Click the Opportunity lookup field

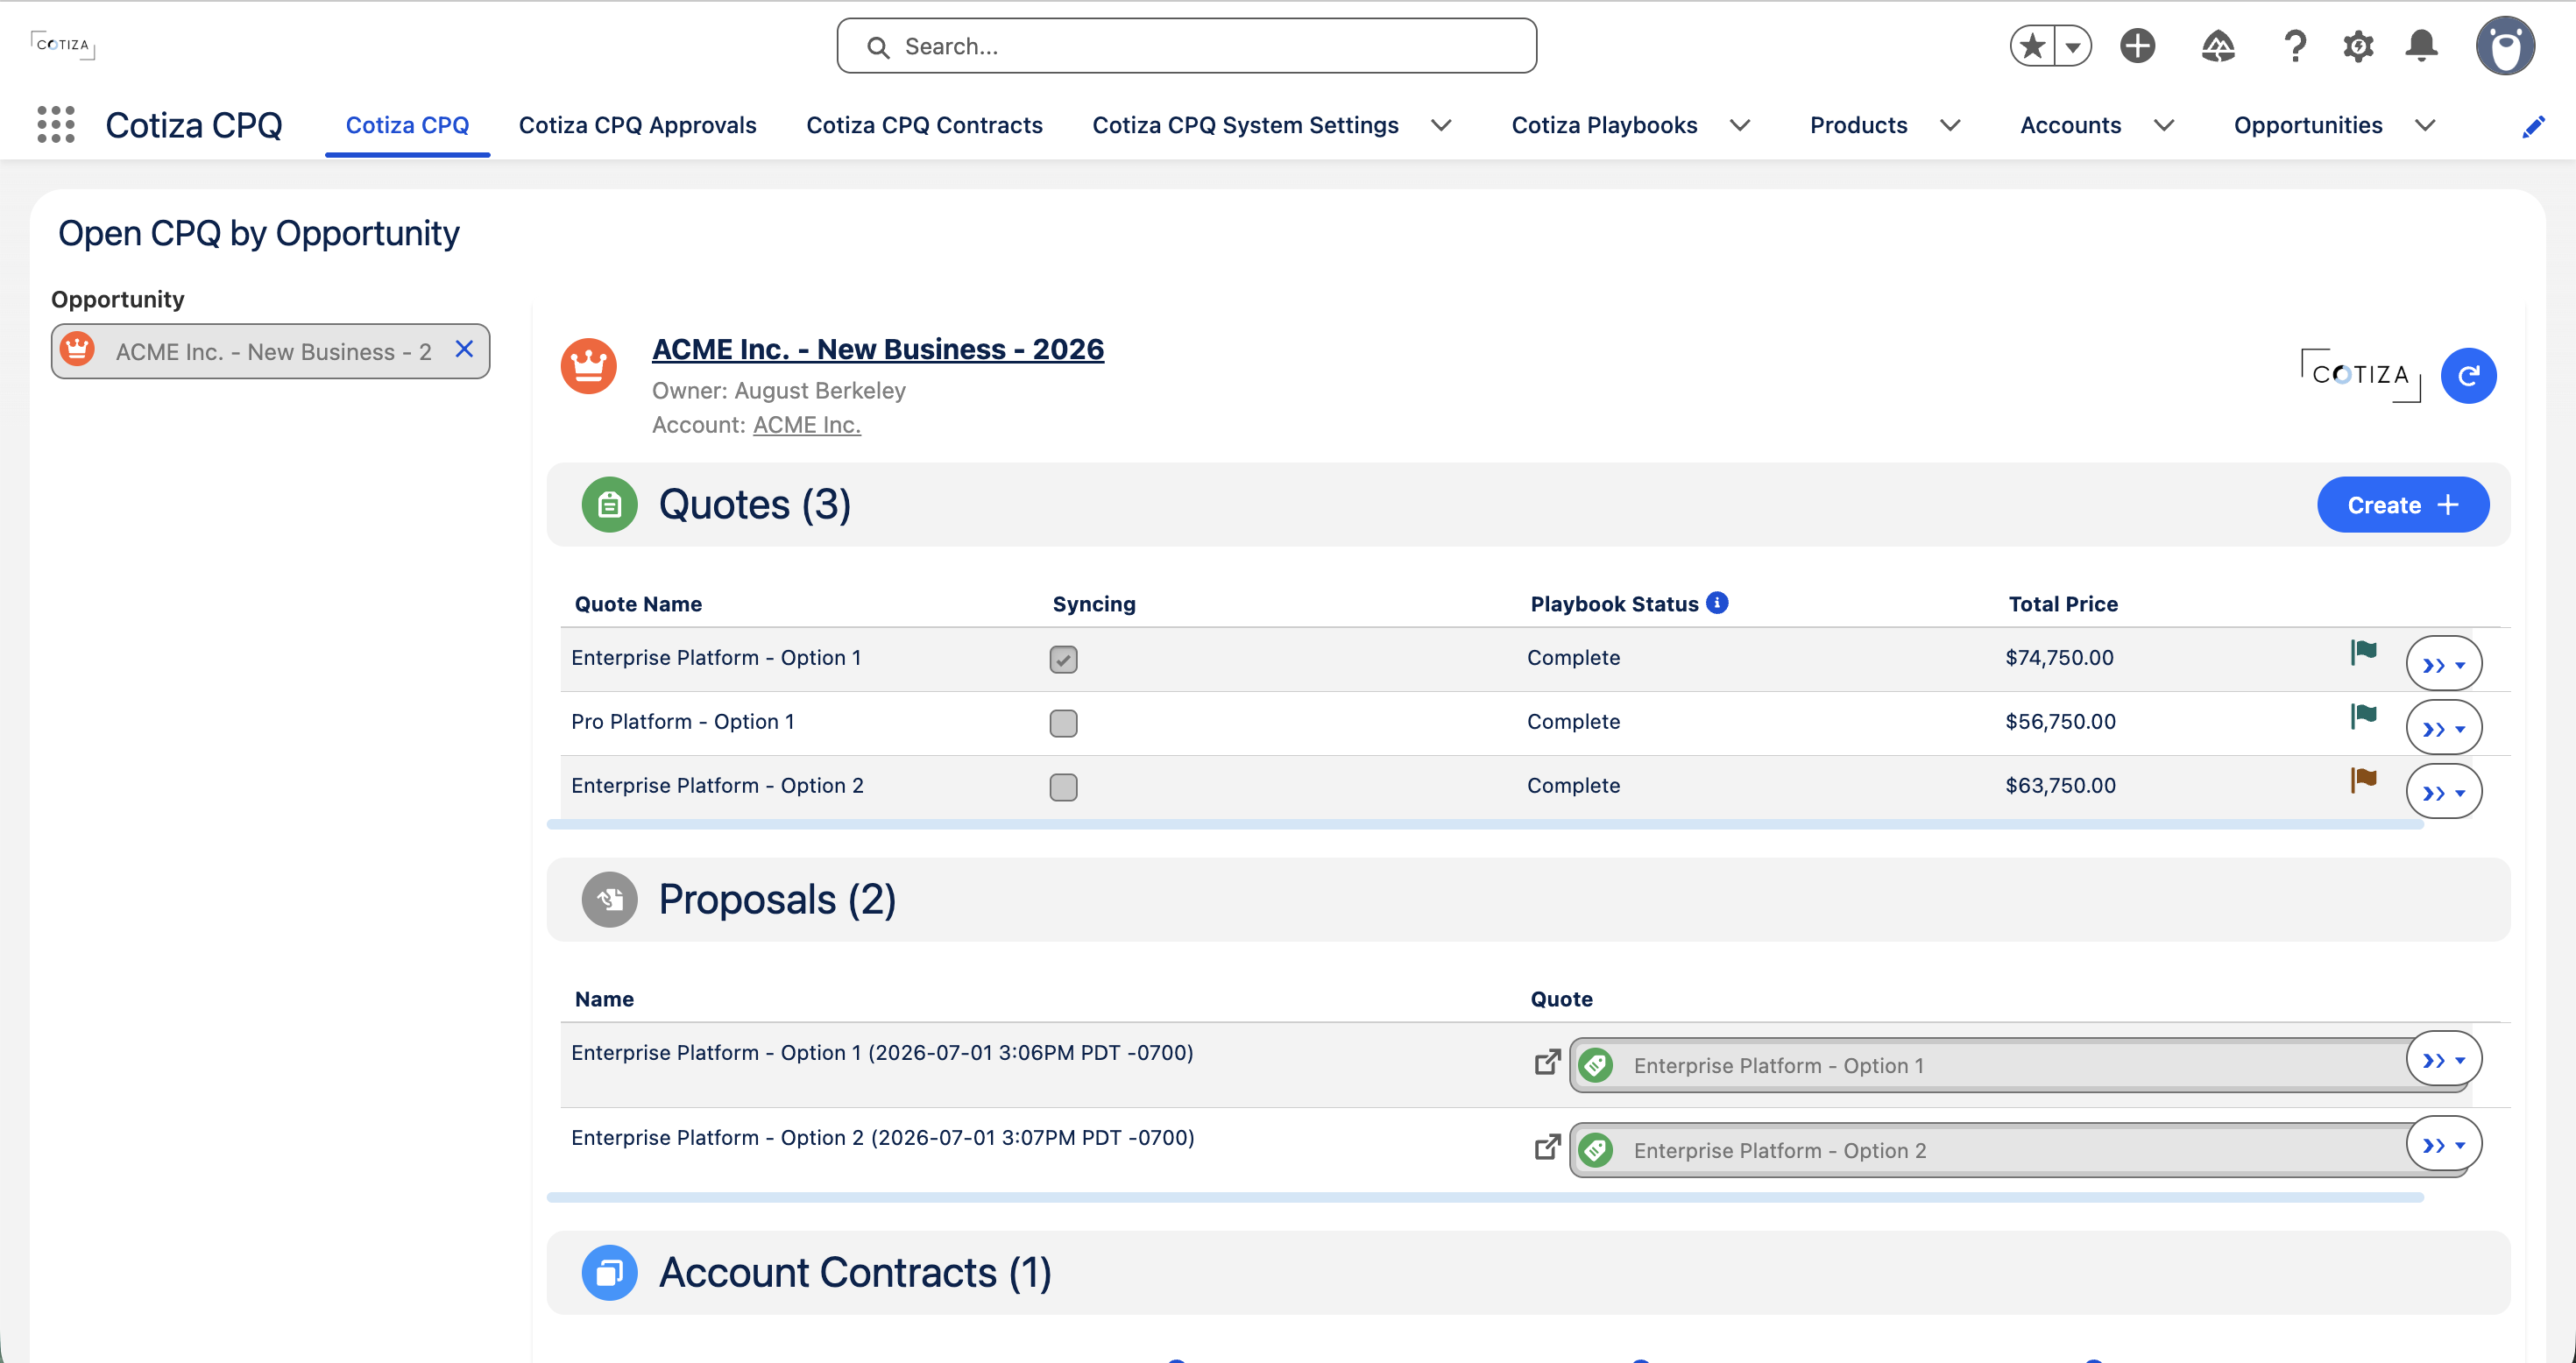coord(270,351)
